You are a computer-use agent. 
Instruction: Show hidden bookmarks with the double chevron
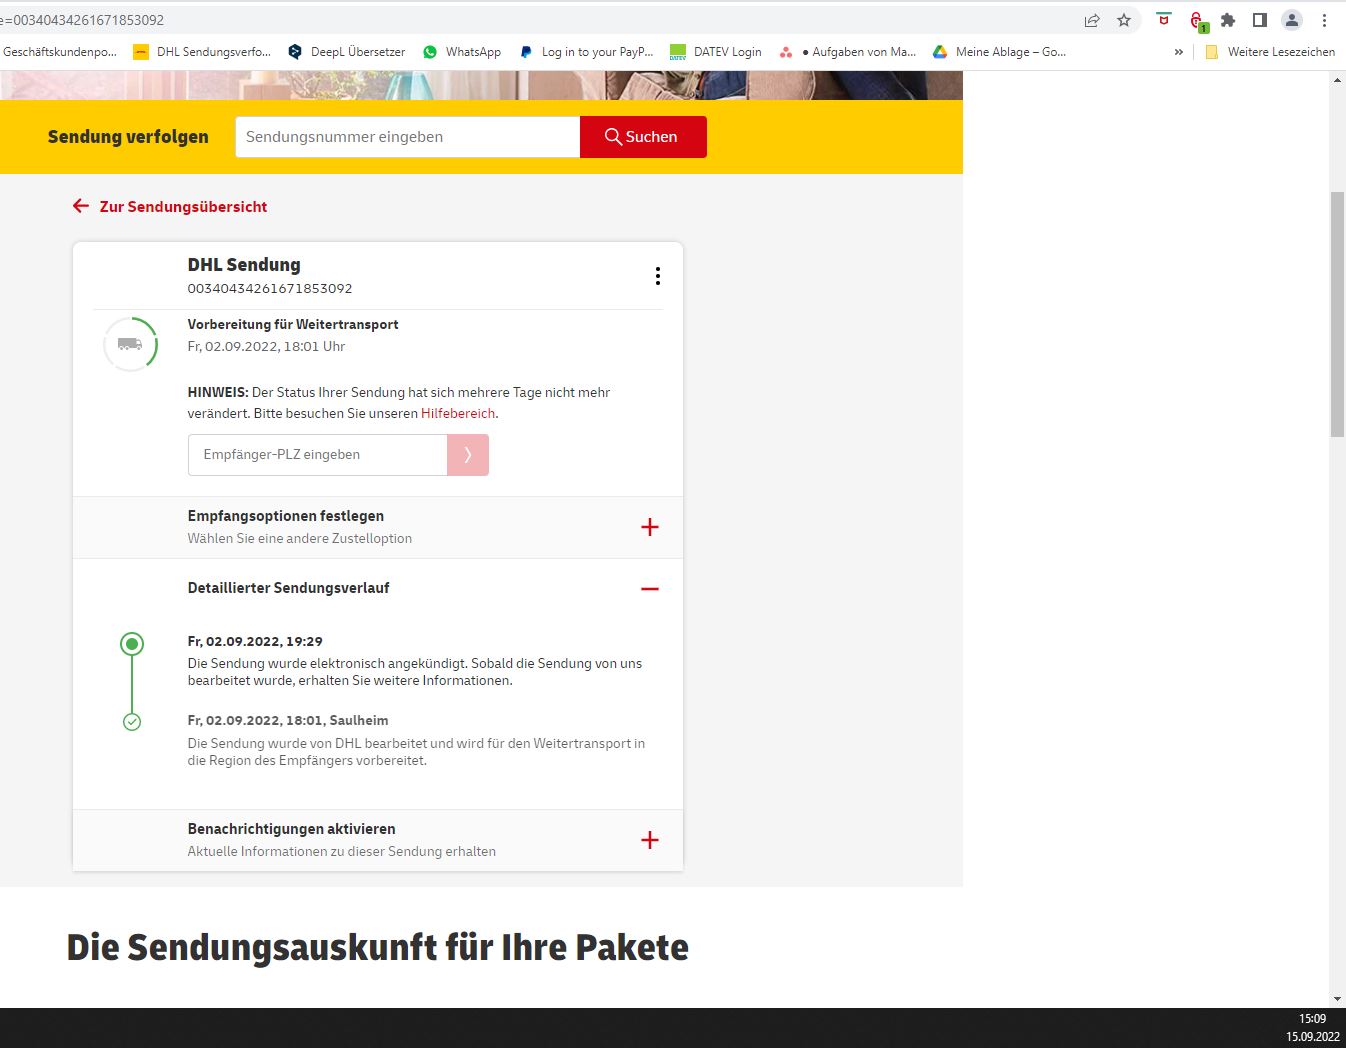click(x=1179, y=52)
